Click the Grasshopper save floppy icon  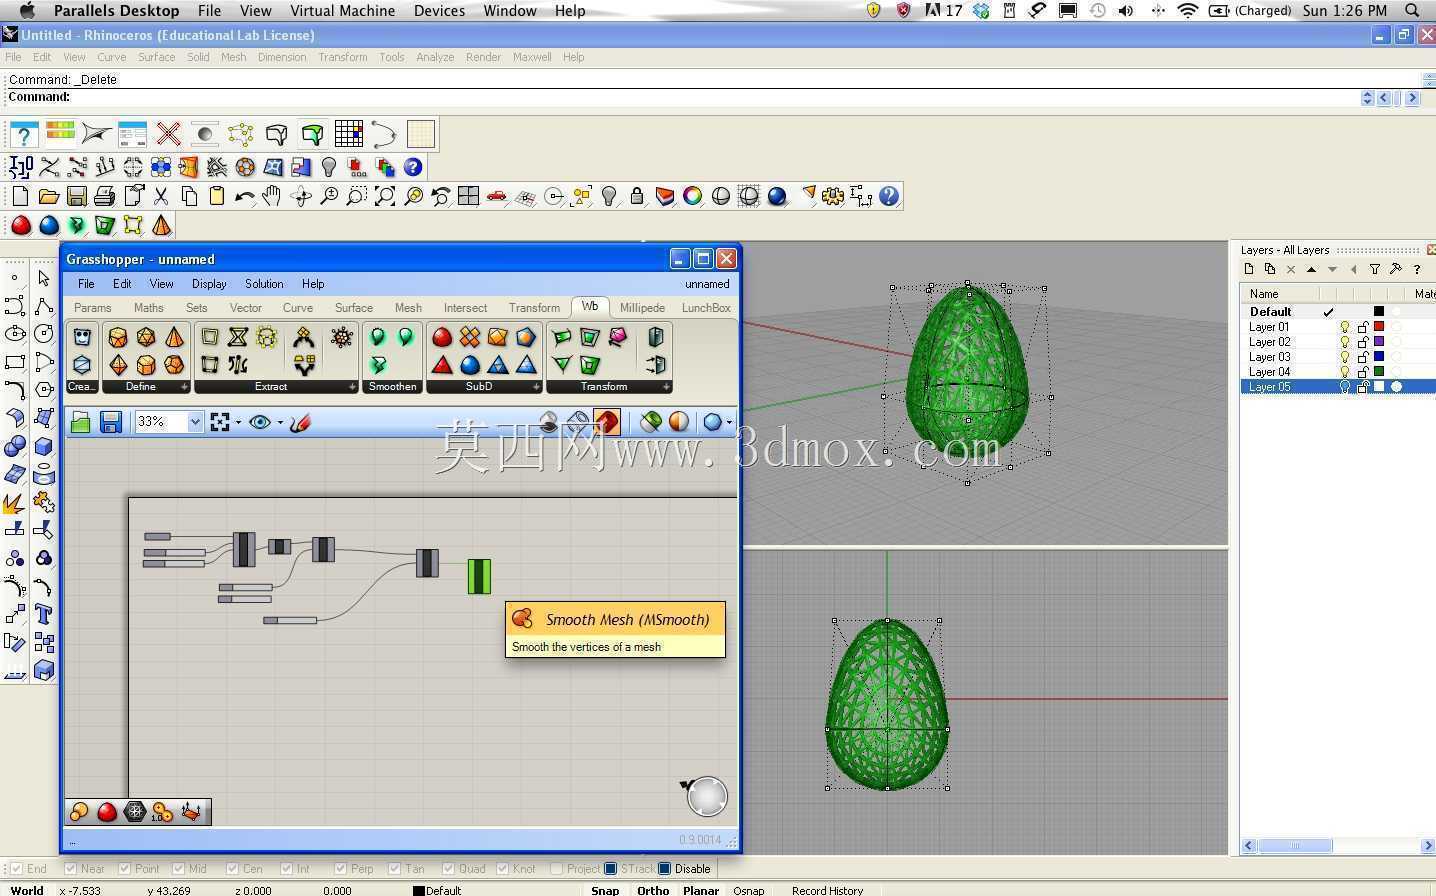point(110,422)
